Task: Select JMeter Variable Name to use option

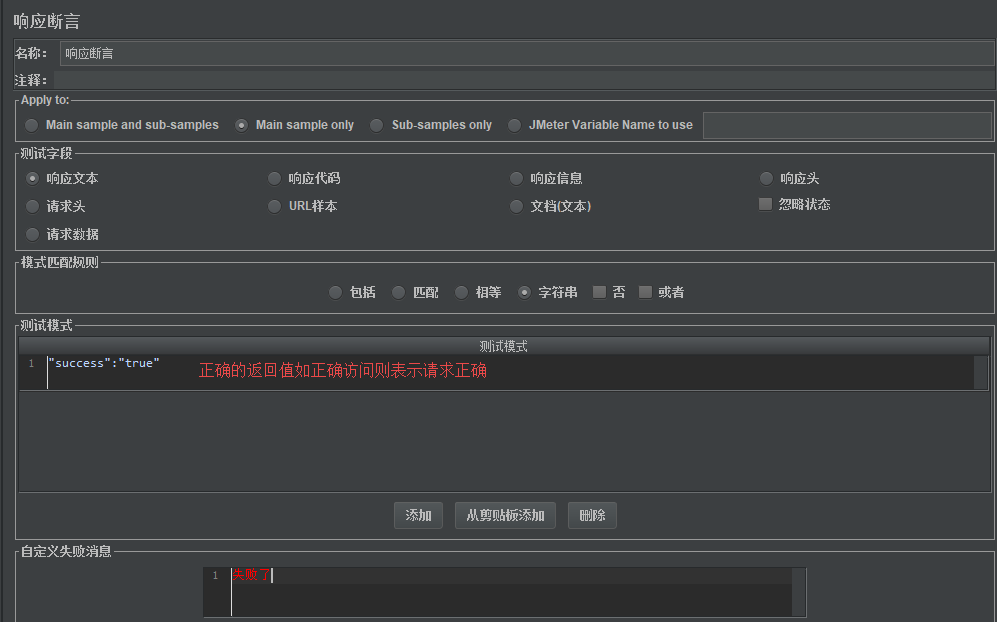Action: [x=514, y=125]
